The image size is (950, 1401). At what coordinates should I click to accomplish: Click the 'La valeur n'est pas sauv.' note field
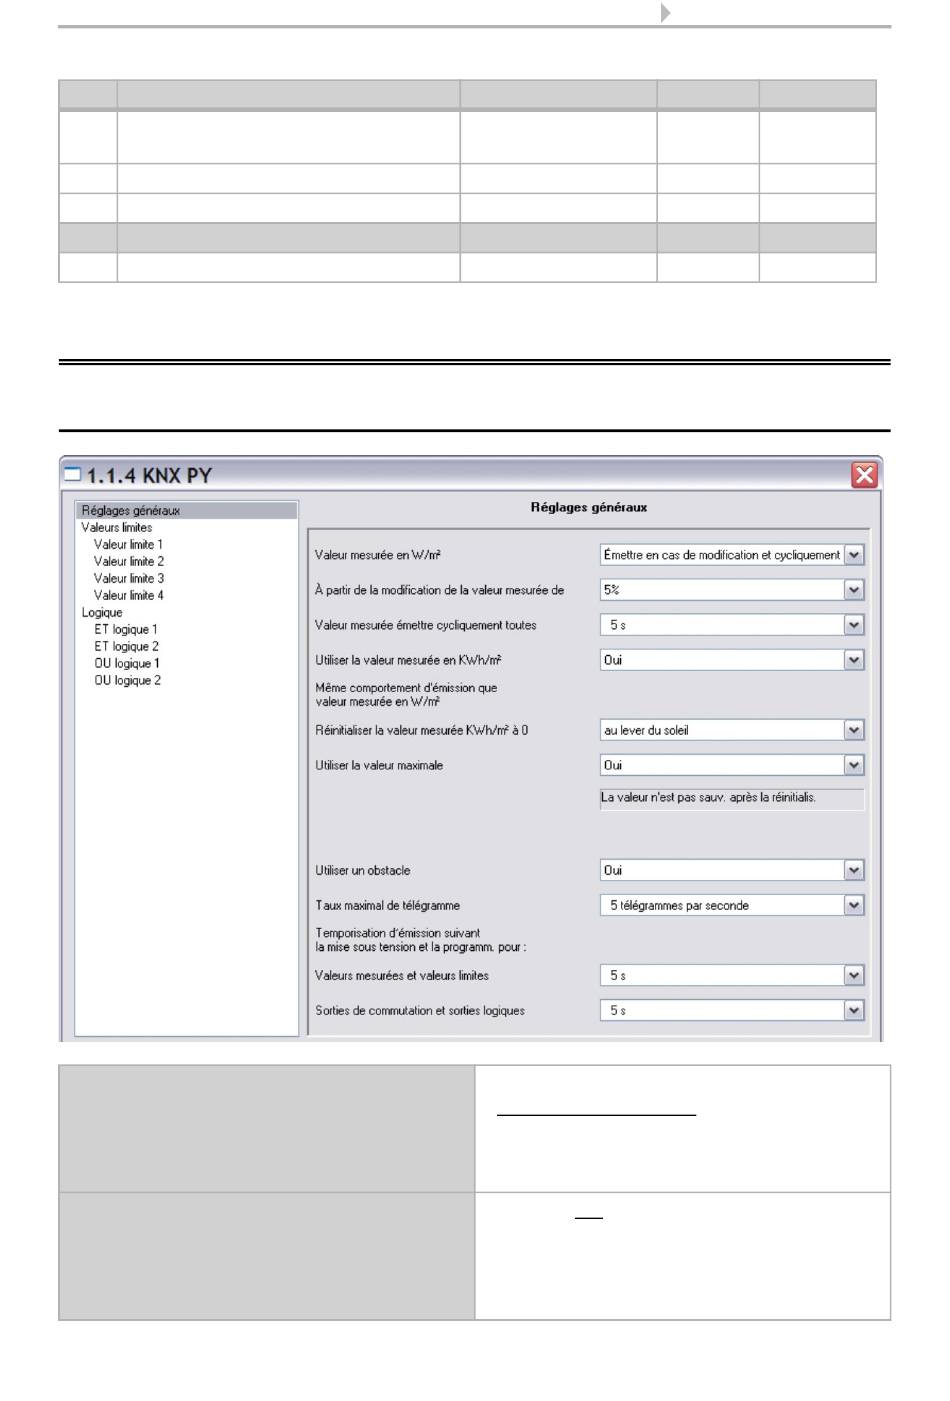click(732, 798)
